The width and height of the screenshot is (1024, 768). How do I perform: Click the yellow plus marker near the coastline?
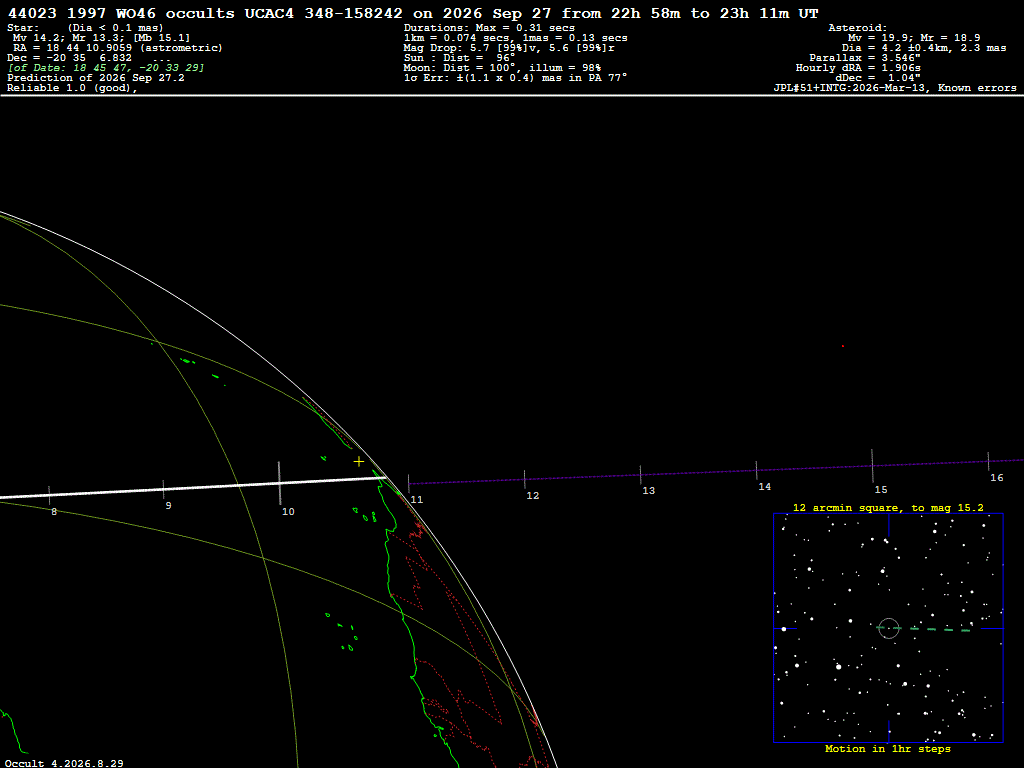click(x=359, y=462)
